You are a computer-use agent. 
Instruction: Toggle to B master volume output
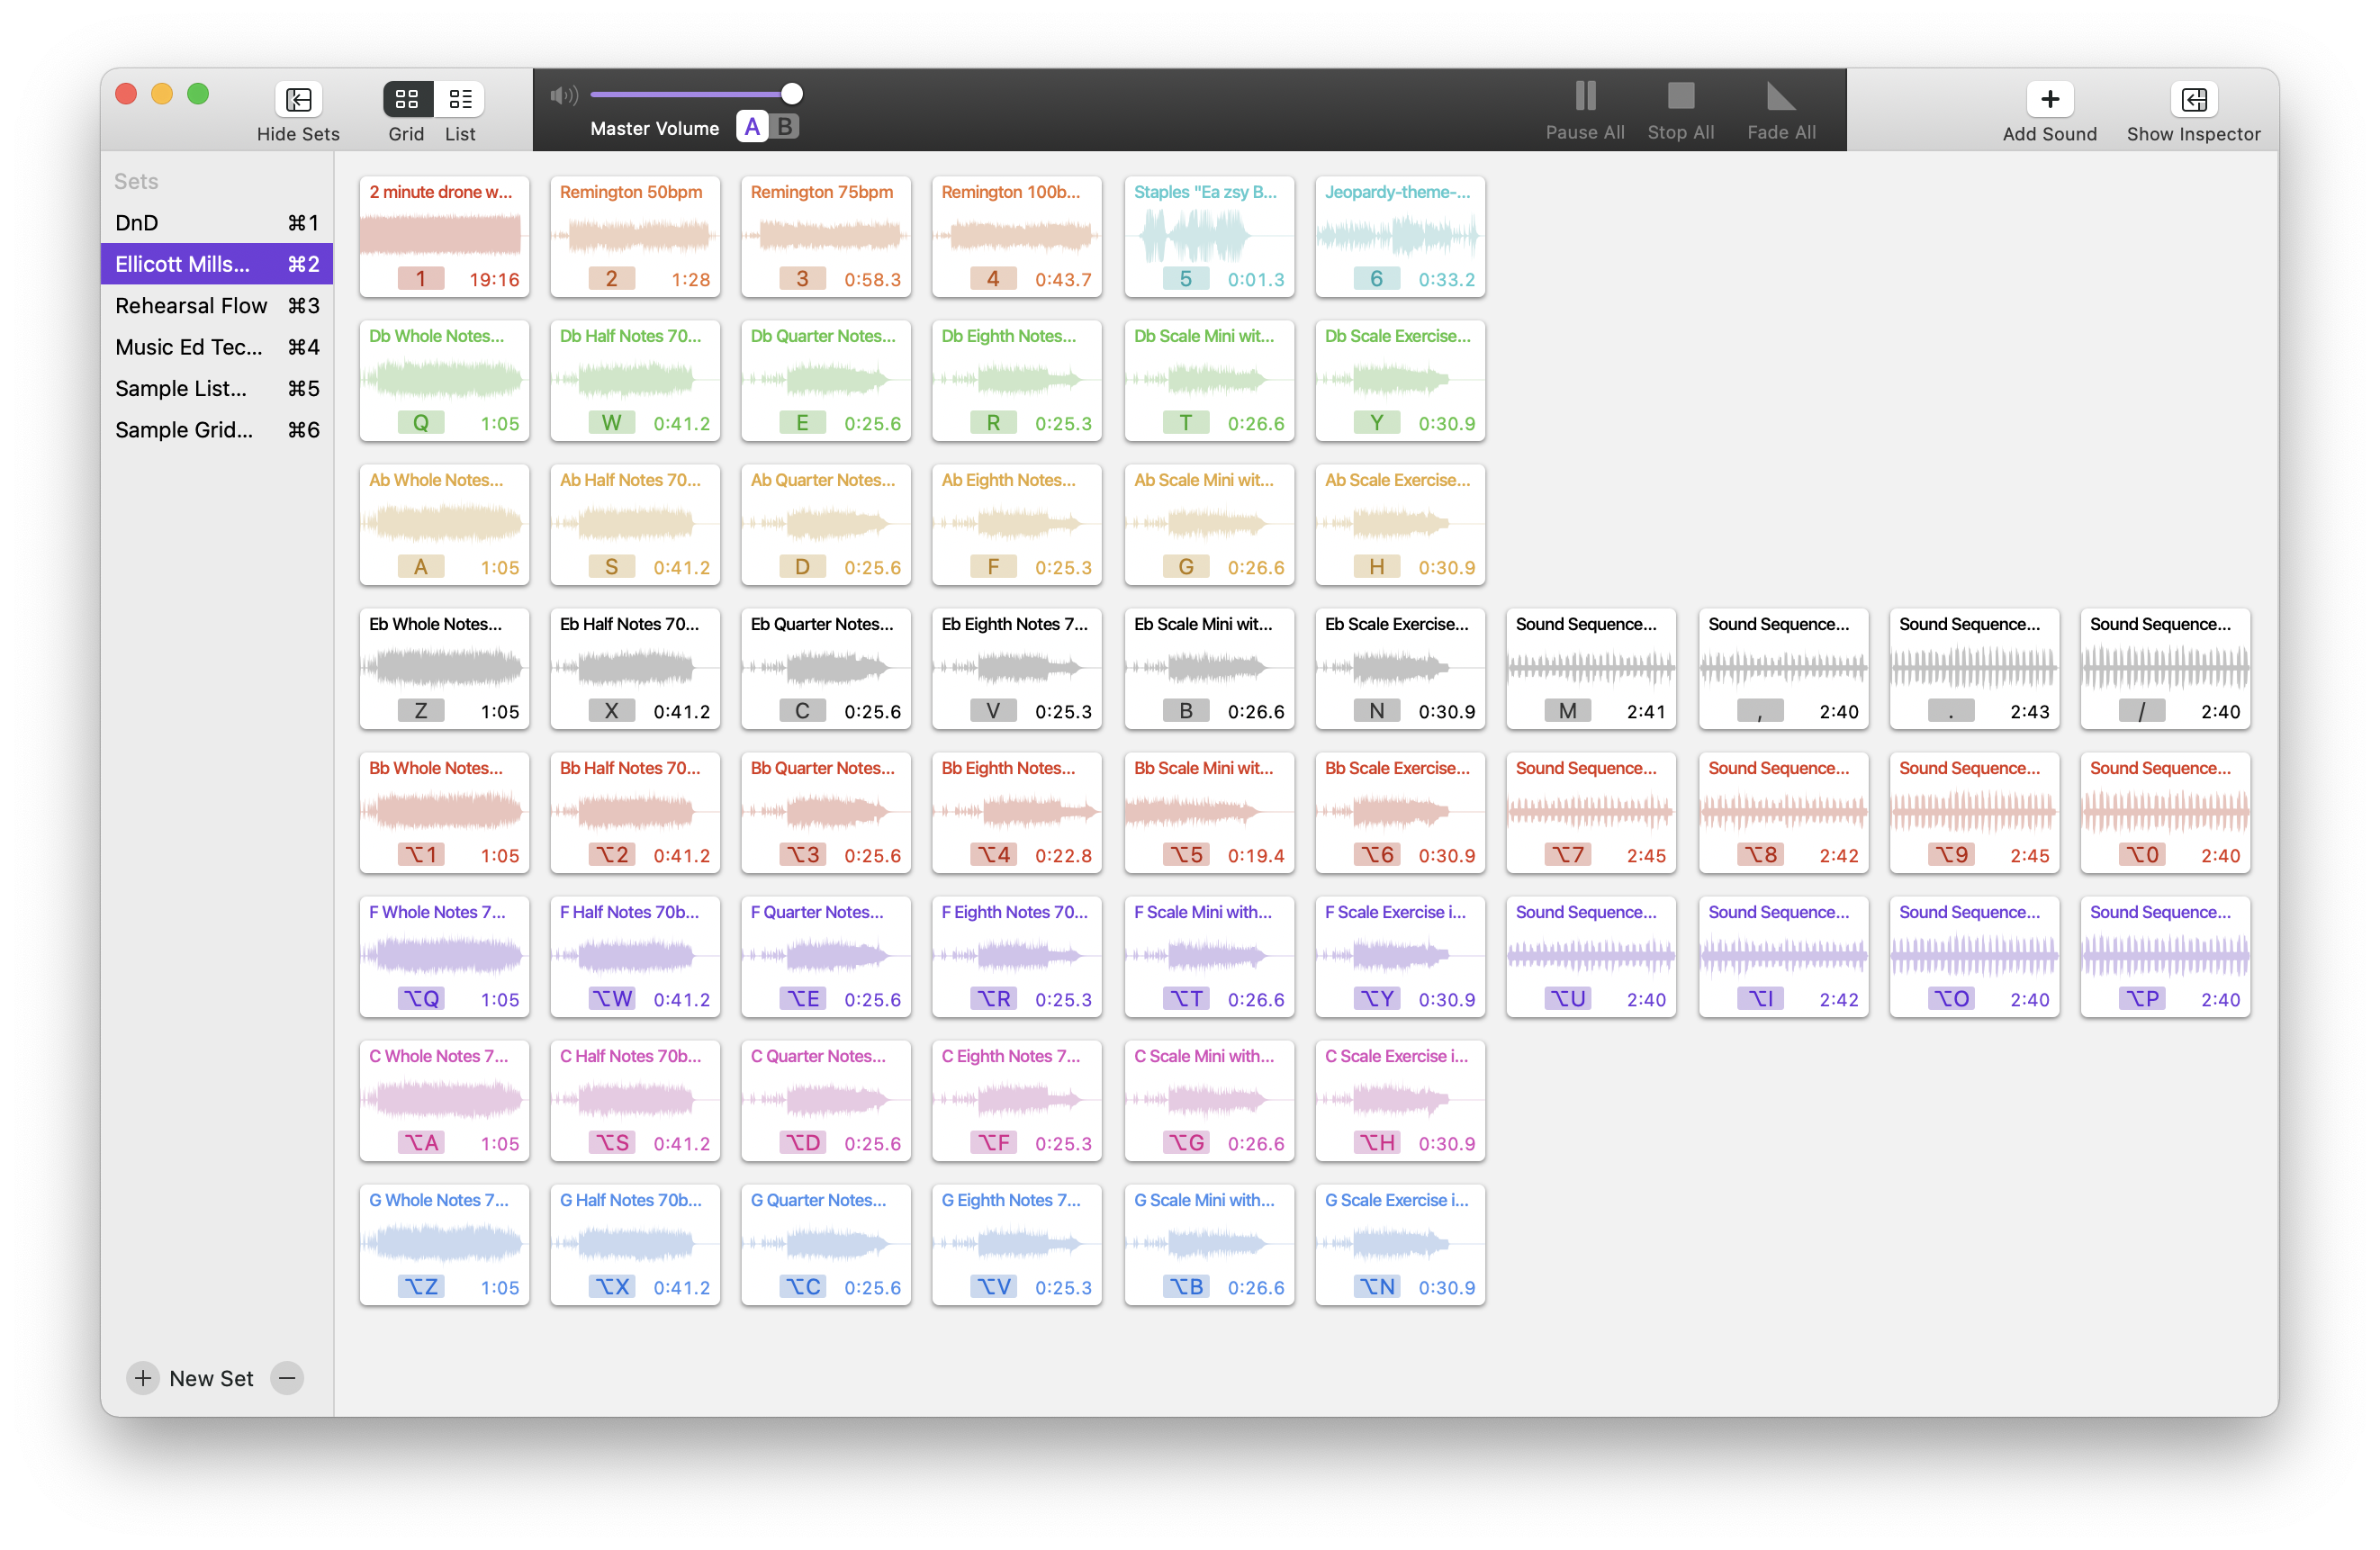782,127
